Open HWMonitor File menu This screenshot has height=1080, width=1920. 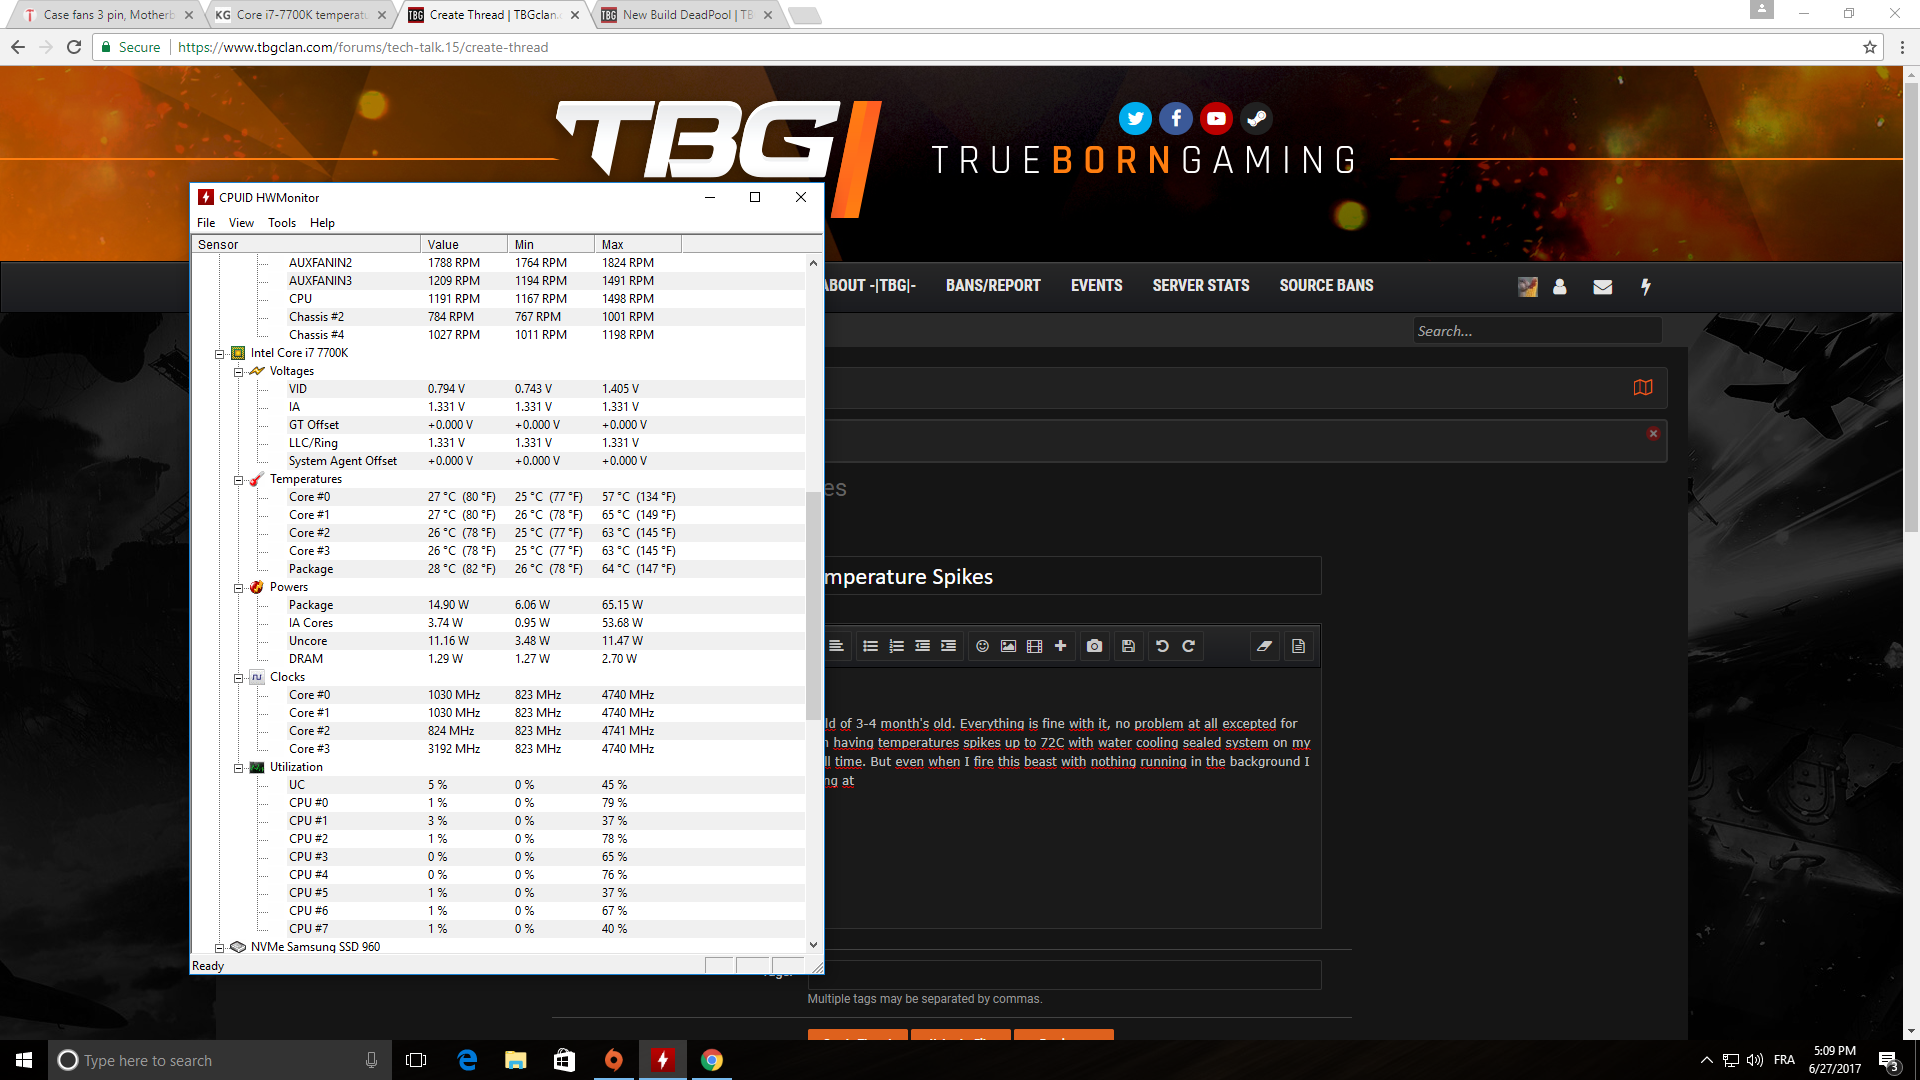pos(206,223)
